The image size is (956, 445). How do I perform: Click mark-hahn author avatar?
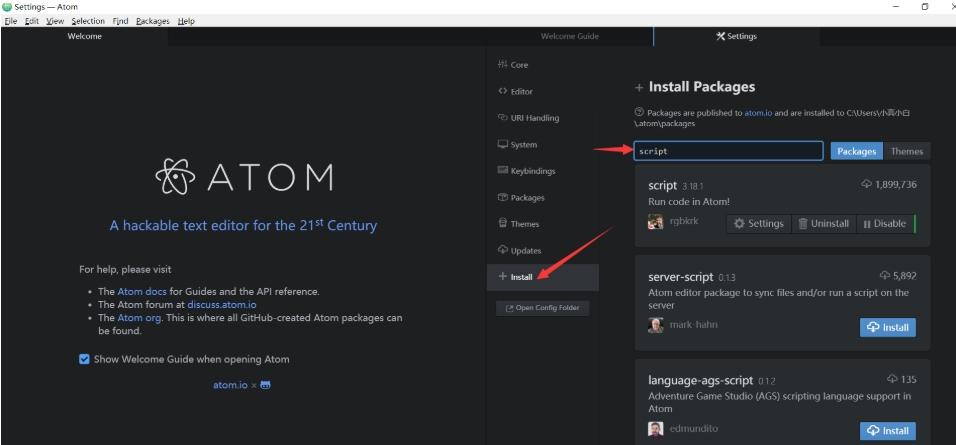pyautogui.click(x=655, y=325)
